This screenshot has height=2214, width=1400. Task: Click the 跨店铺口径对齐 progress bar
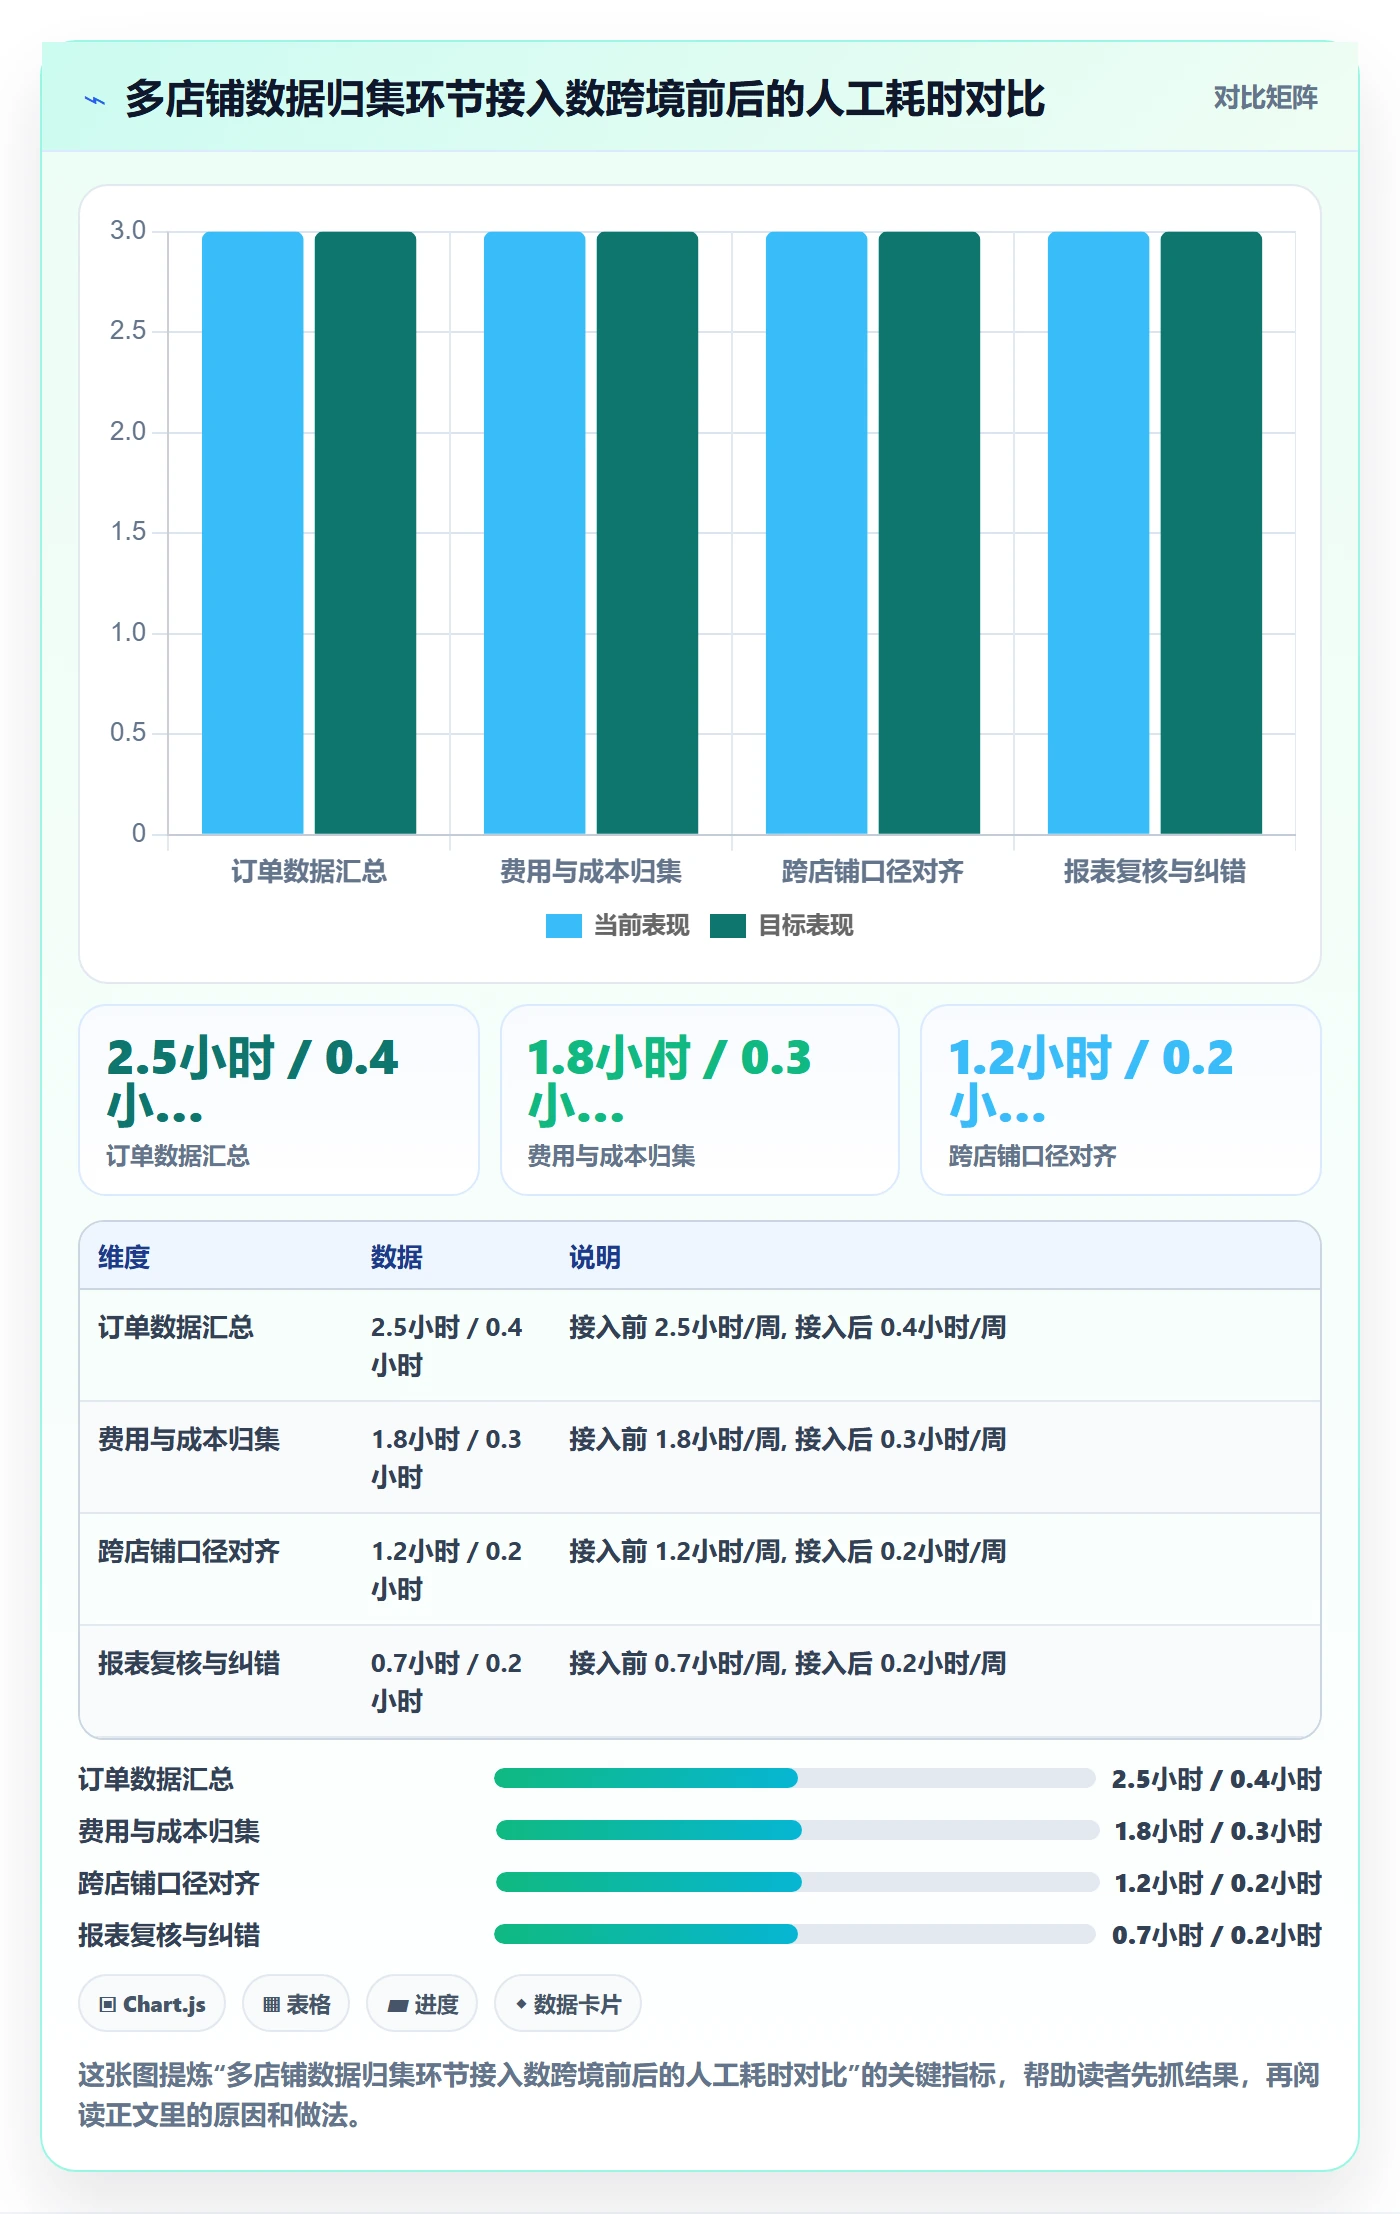coord(797,1882)
